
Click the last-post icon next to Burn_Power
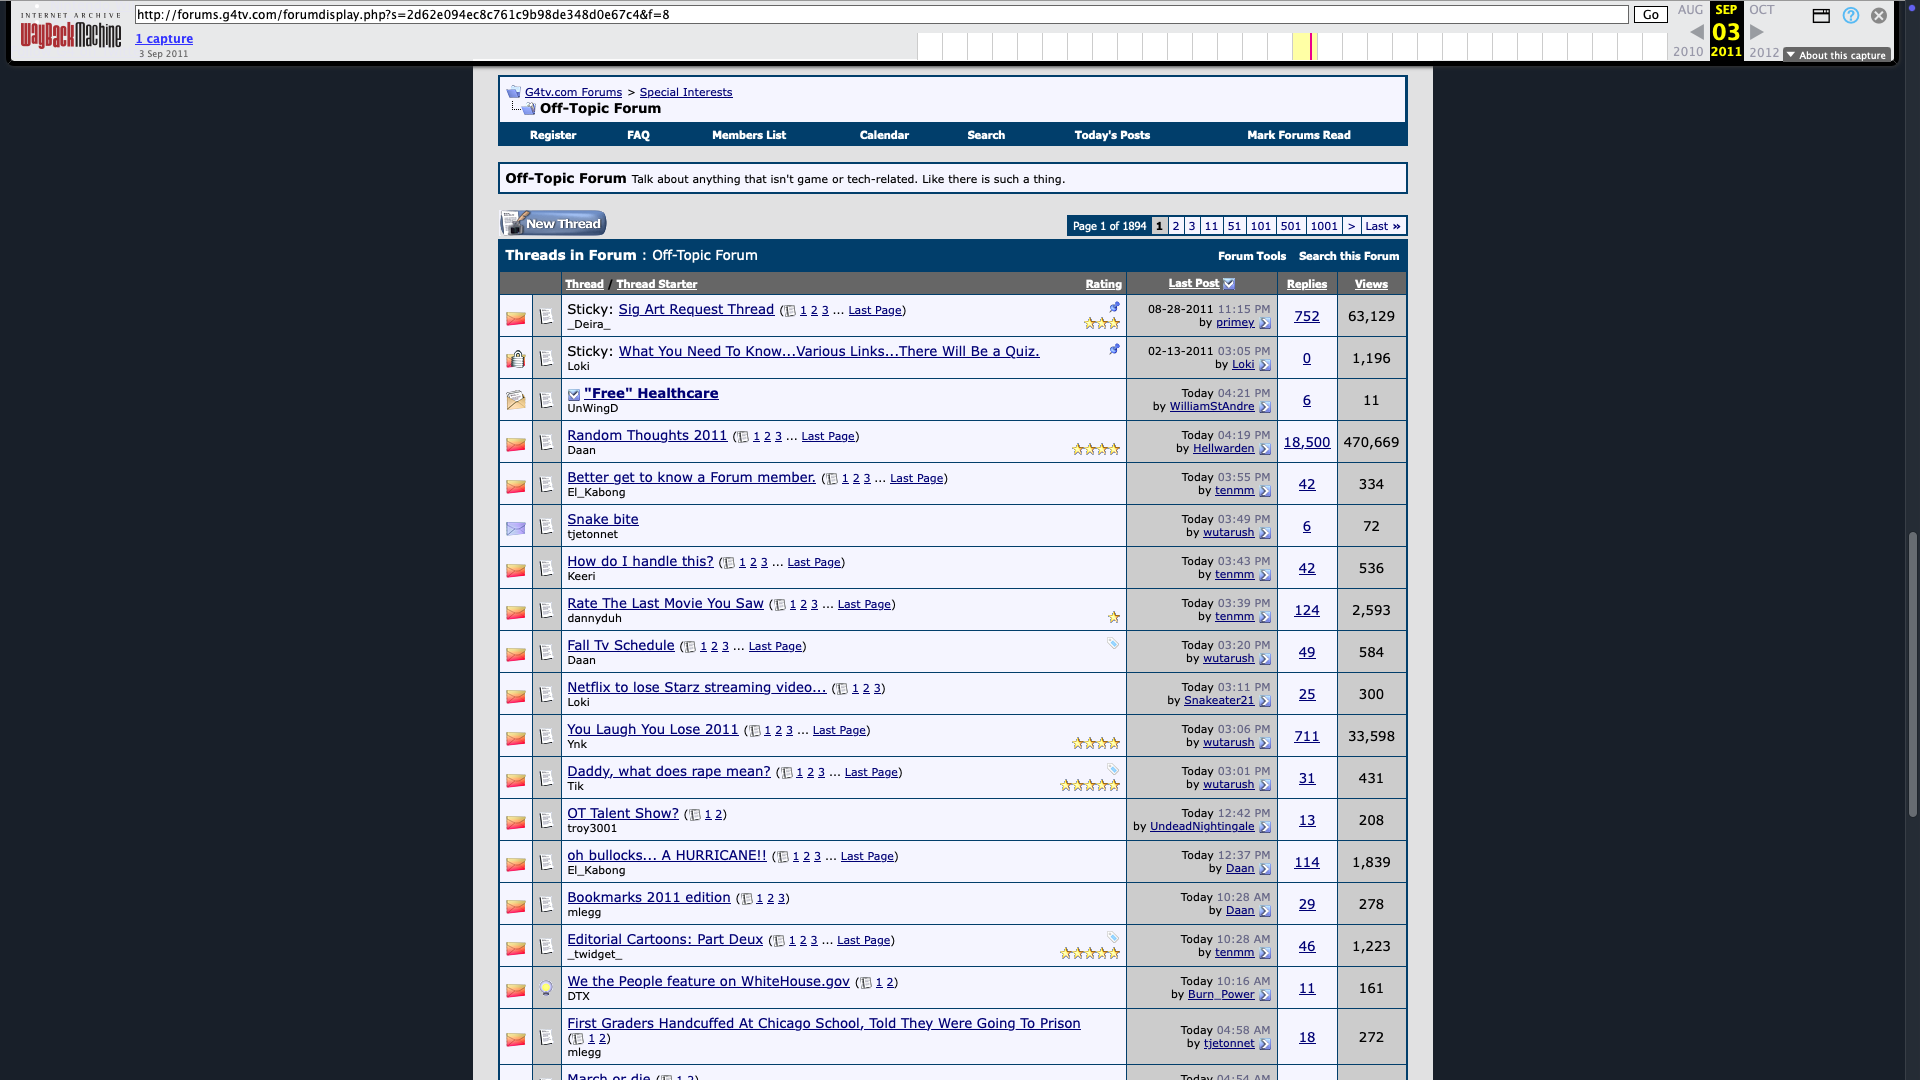1265,995
